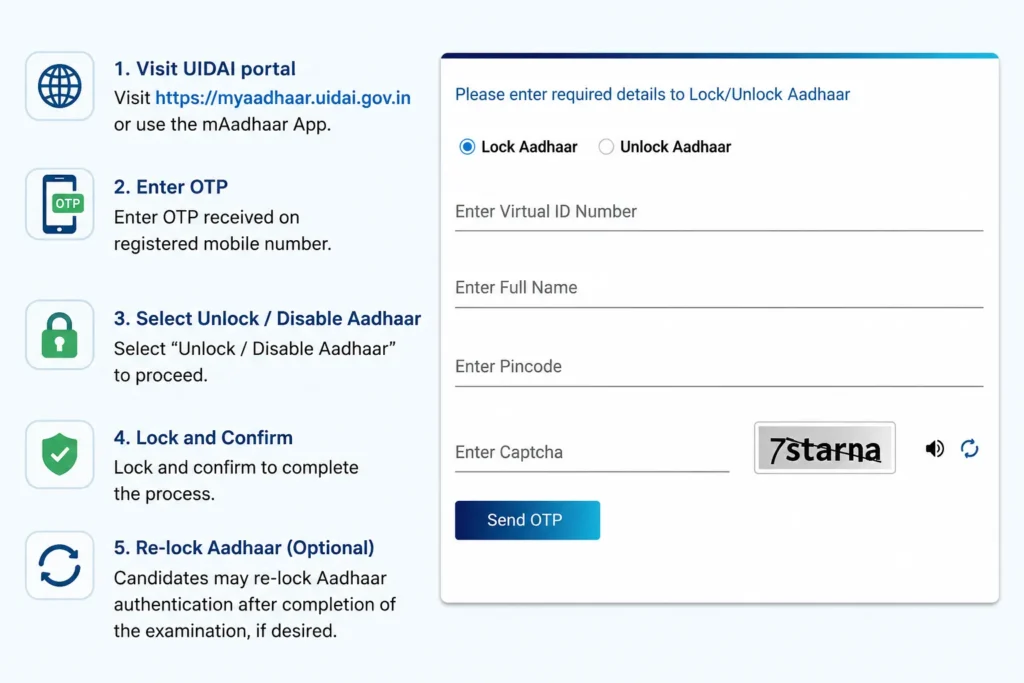
Task: Click the '1. Visit UIDAI portal' heading
Action: (204, 69)
